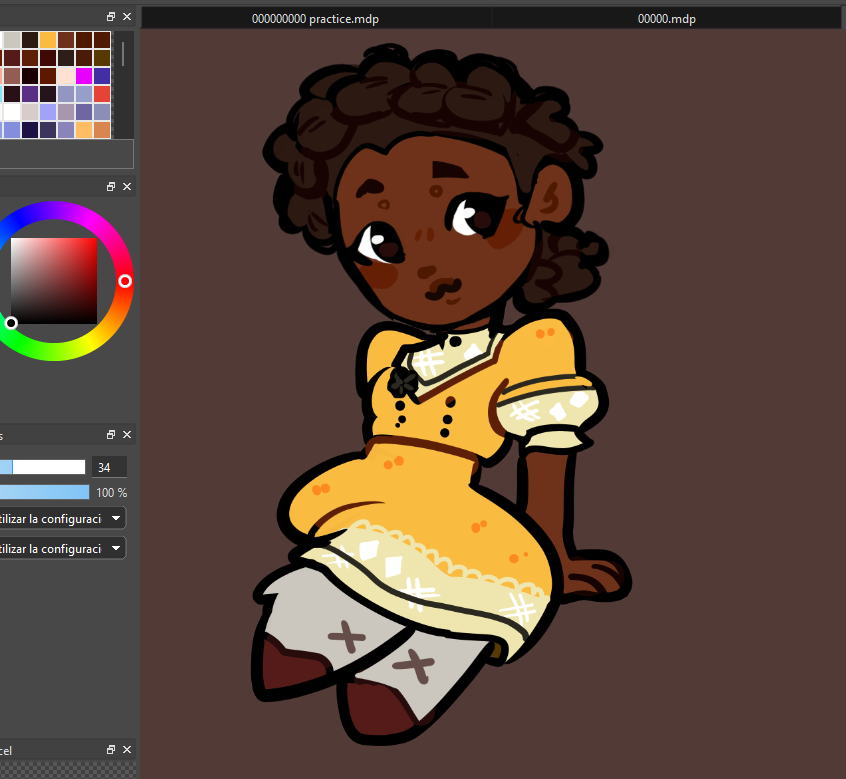Close the bottom 'cel' panel

pos(127,750)
